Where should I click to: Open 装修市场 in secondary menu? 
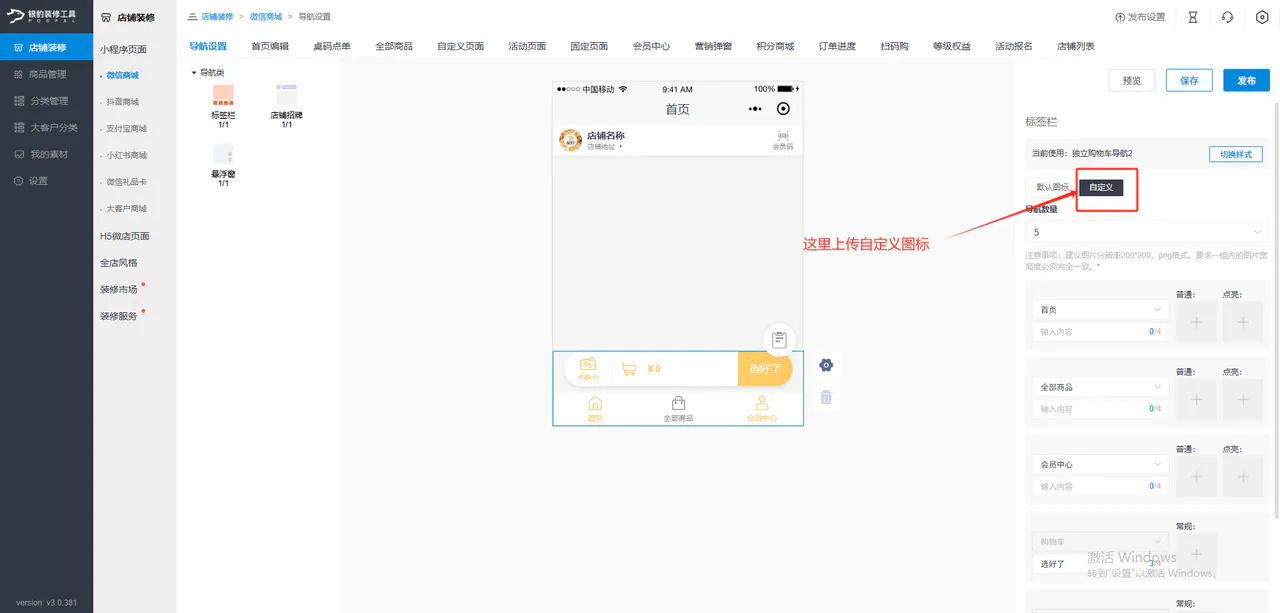tap(119, 289)
